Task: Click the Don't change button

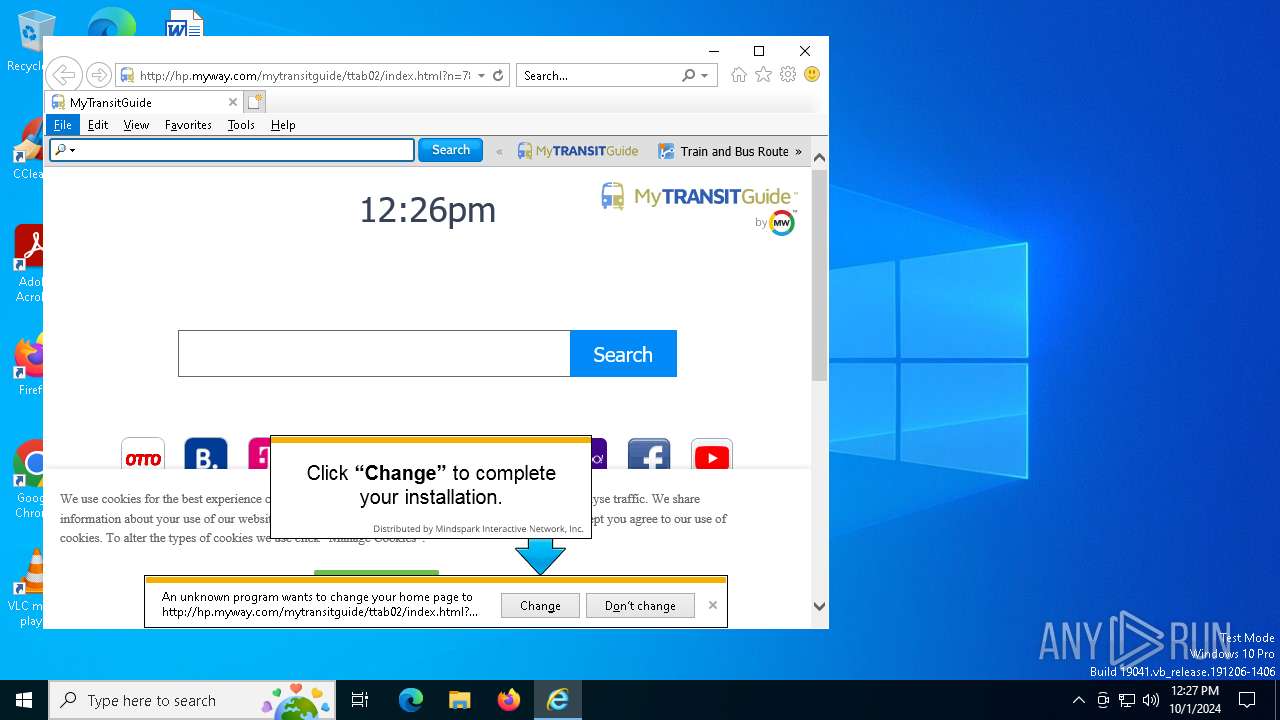Action: point(640,605)
